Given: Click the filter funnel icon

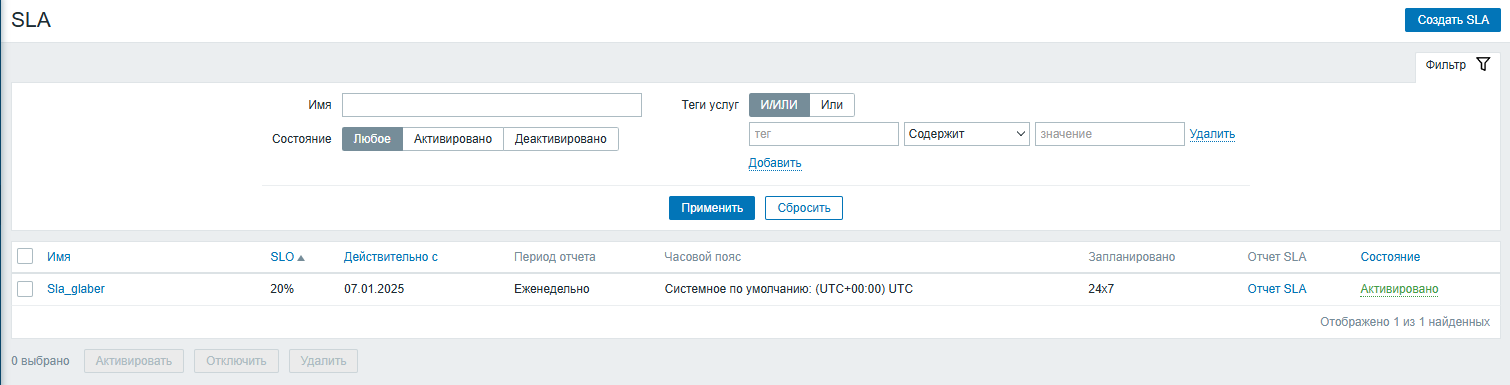Looking at the screenshot, I should coord(1483,64).
